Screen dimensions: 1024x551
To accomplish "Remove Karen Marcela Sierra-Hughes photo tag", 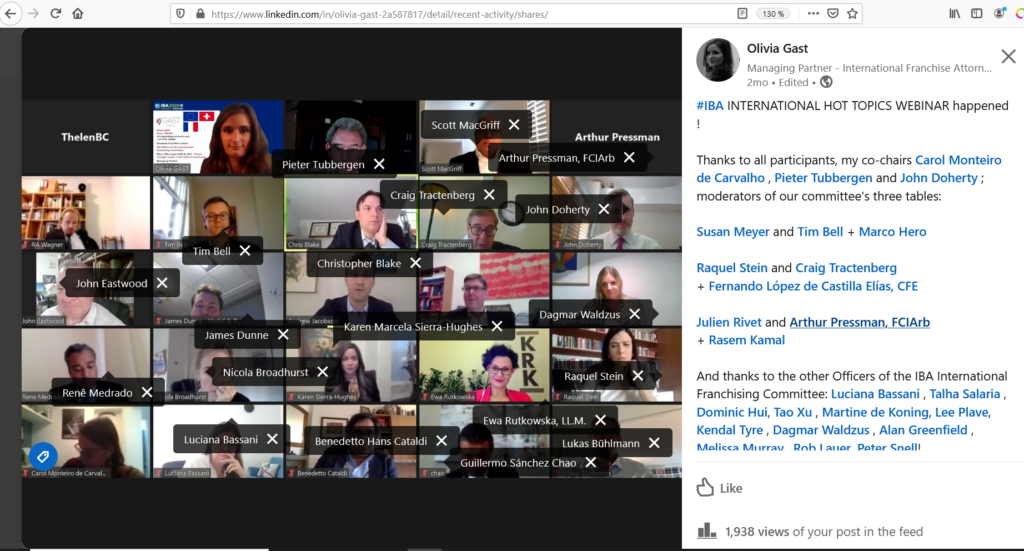I will pos(497,326).
